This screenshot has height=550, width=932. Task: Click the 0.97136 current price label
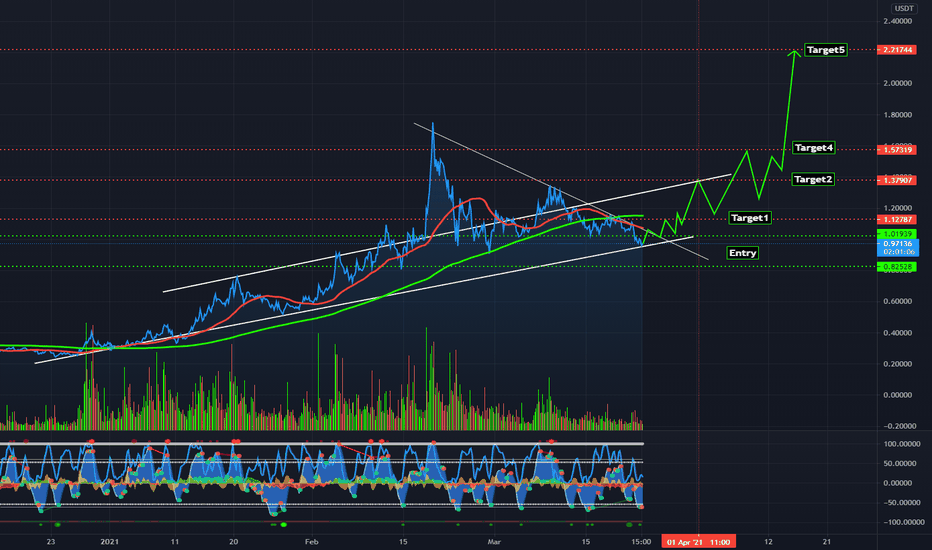coord(898,244)
